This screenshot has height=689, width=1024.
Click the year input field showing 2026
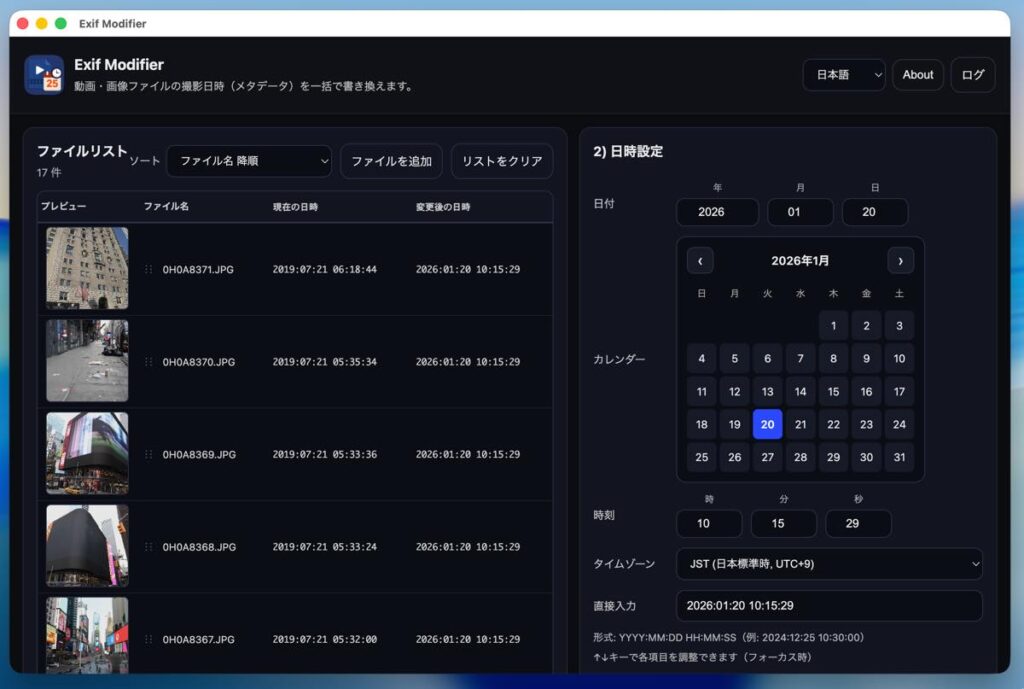coord(716,212)
